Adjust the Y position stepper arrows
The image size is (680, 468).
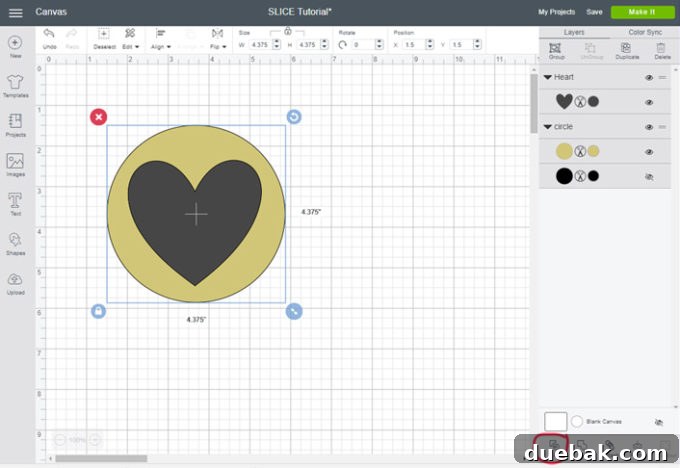tap(477, 45)
